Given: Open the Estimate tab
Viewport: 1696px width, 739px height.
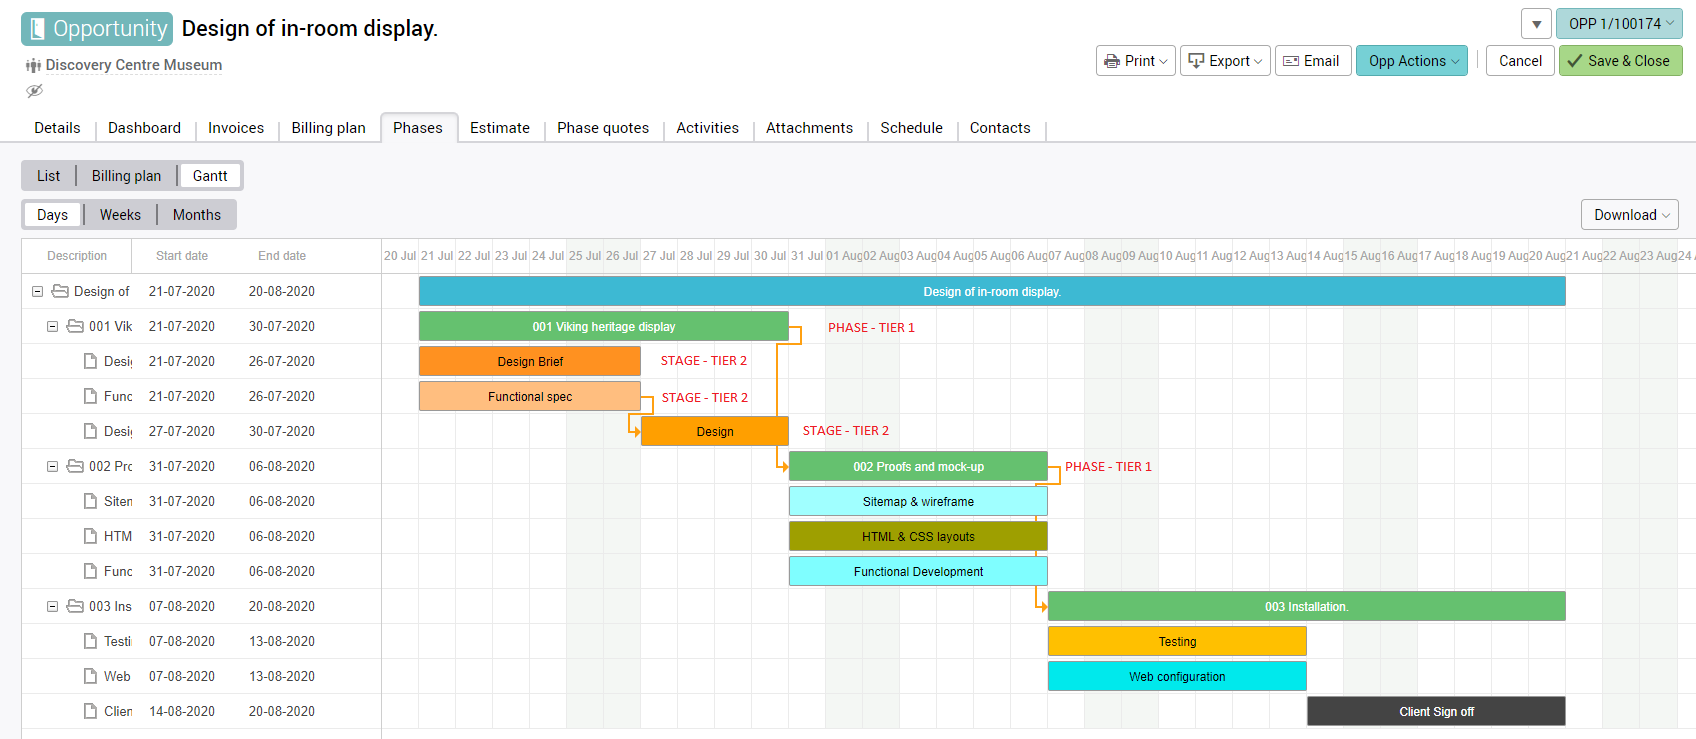Looking at the screenshot, I should [x=499, y=128].
